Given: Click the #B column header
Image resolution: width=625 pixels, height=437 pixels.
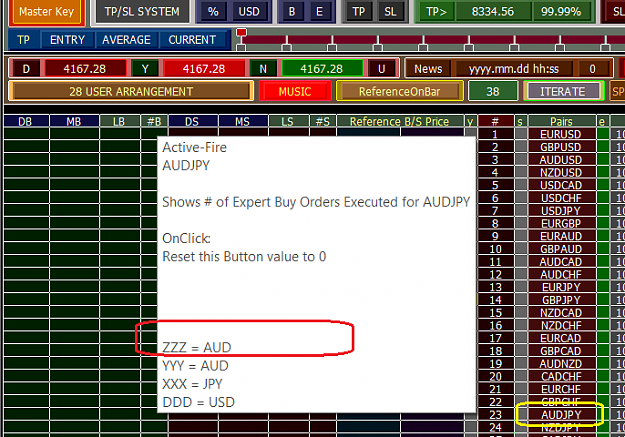Looking at the screenshot, I should (x=154, y=121).
